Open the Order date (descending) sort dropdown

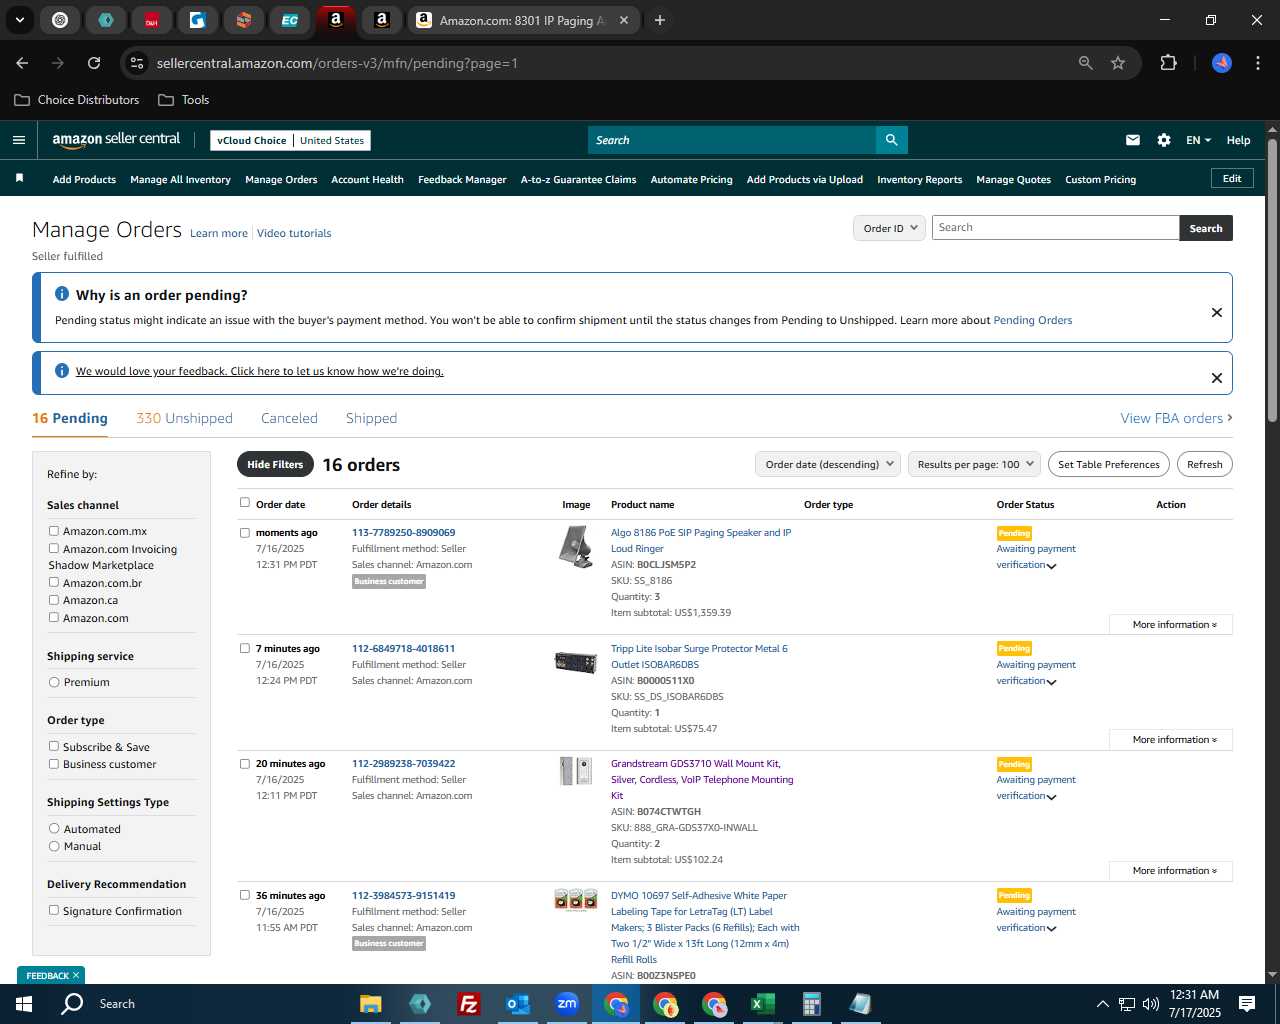828,464
